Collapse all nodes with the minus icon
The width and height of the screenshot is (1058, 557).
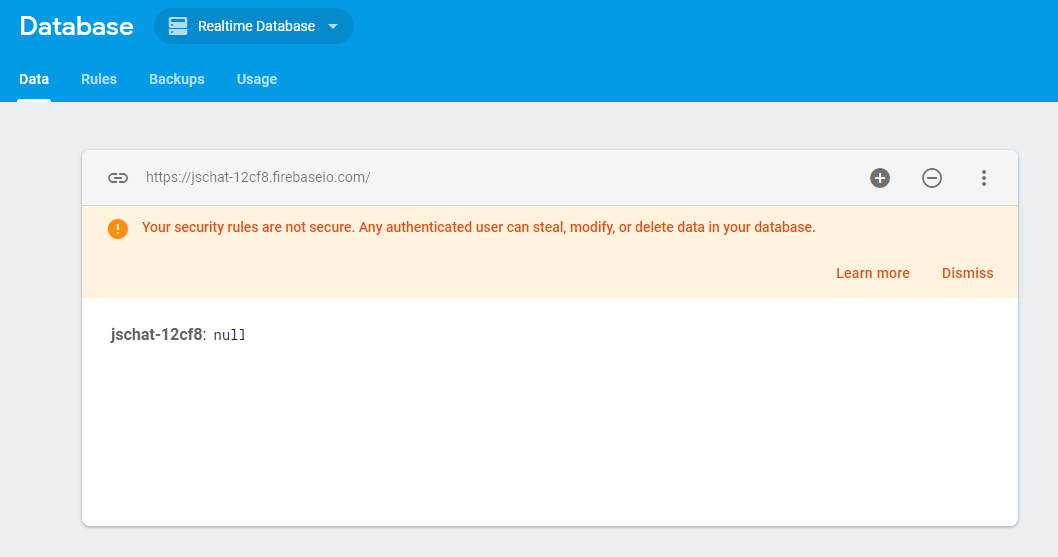[932, 178]
